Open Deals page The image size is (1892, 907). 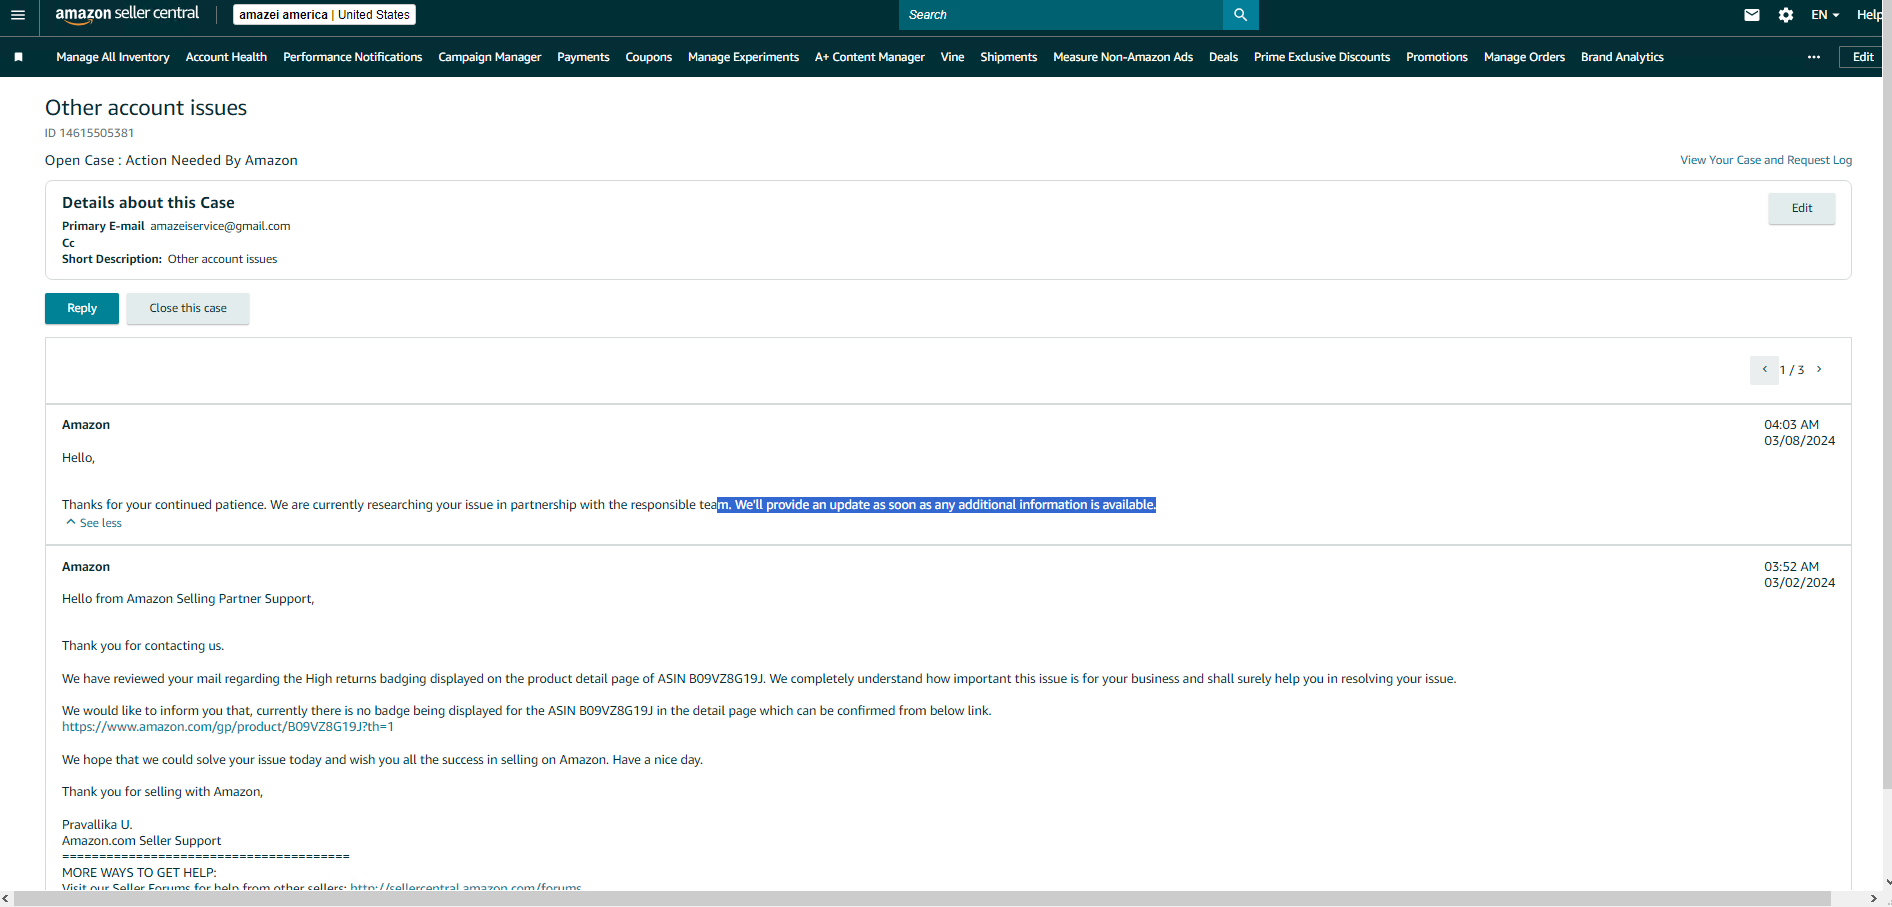[1223, 57]
